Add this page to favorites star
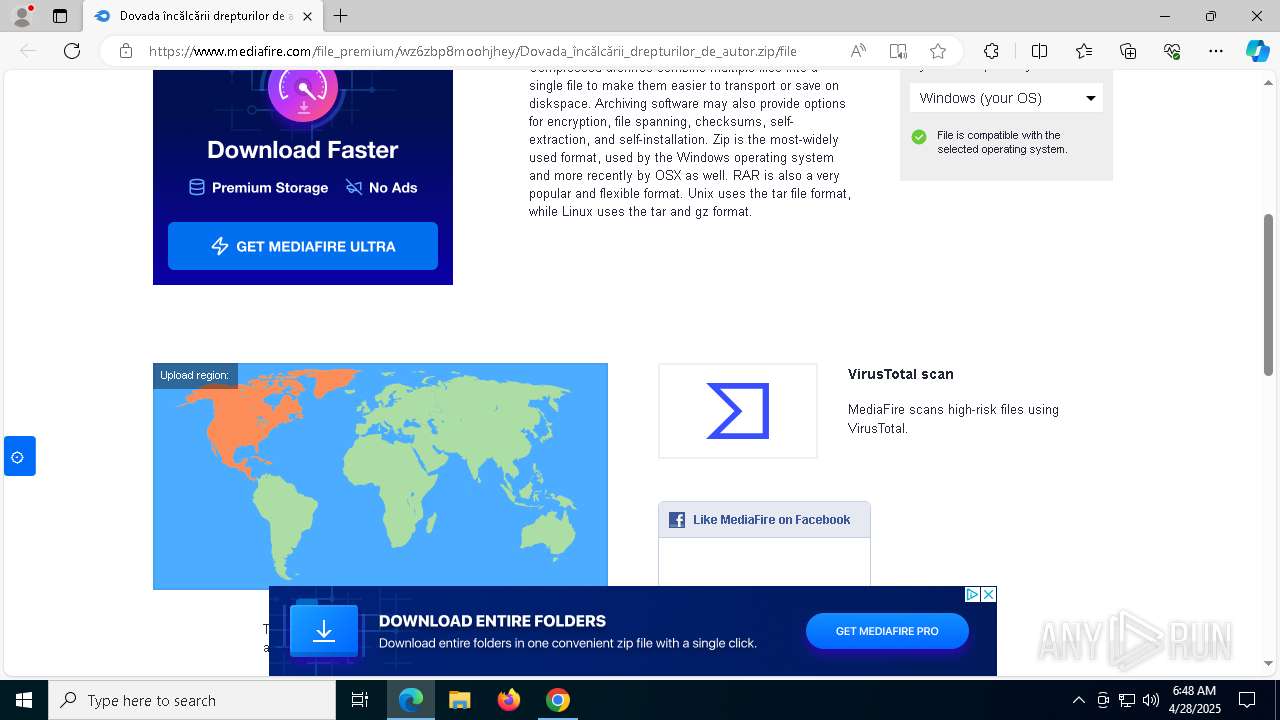Image resolution: width=1280 pixels, height=720 pixels. pyautogui.click(x=938, y=51)
